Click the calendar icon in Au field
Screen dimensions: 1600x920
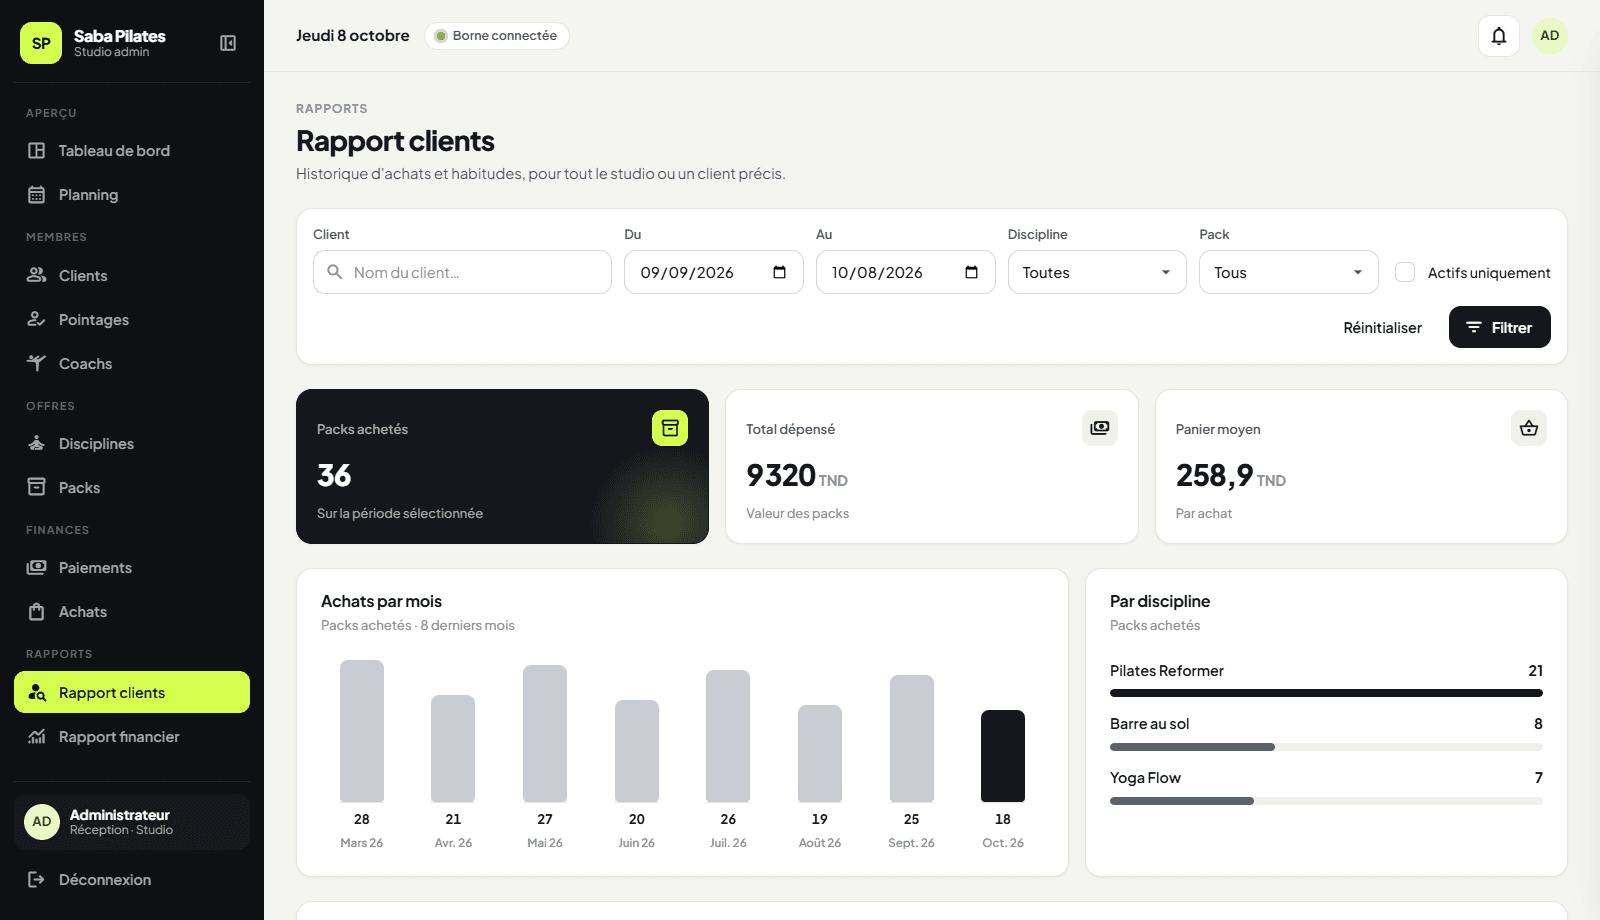(x=971, y=272)
